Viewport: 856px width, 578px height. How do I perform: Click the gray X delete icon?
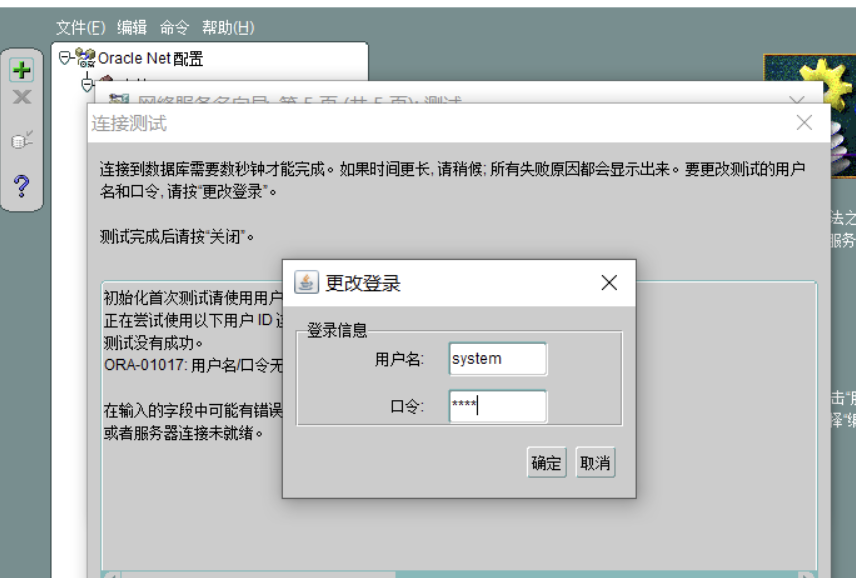click(x=22, y=97)
